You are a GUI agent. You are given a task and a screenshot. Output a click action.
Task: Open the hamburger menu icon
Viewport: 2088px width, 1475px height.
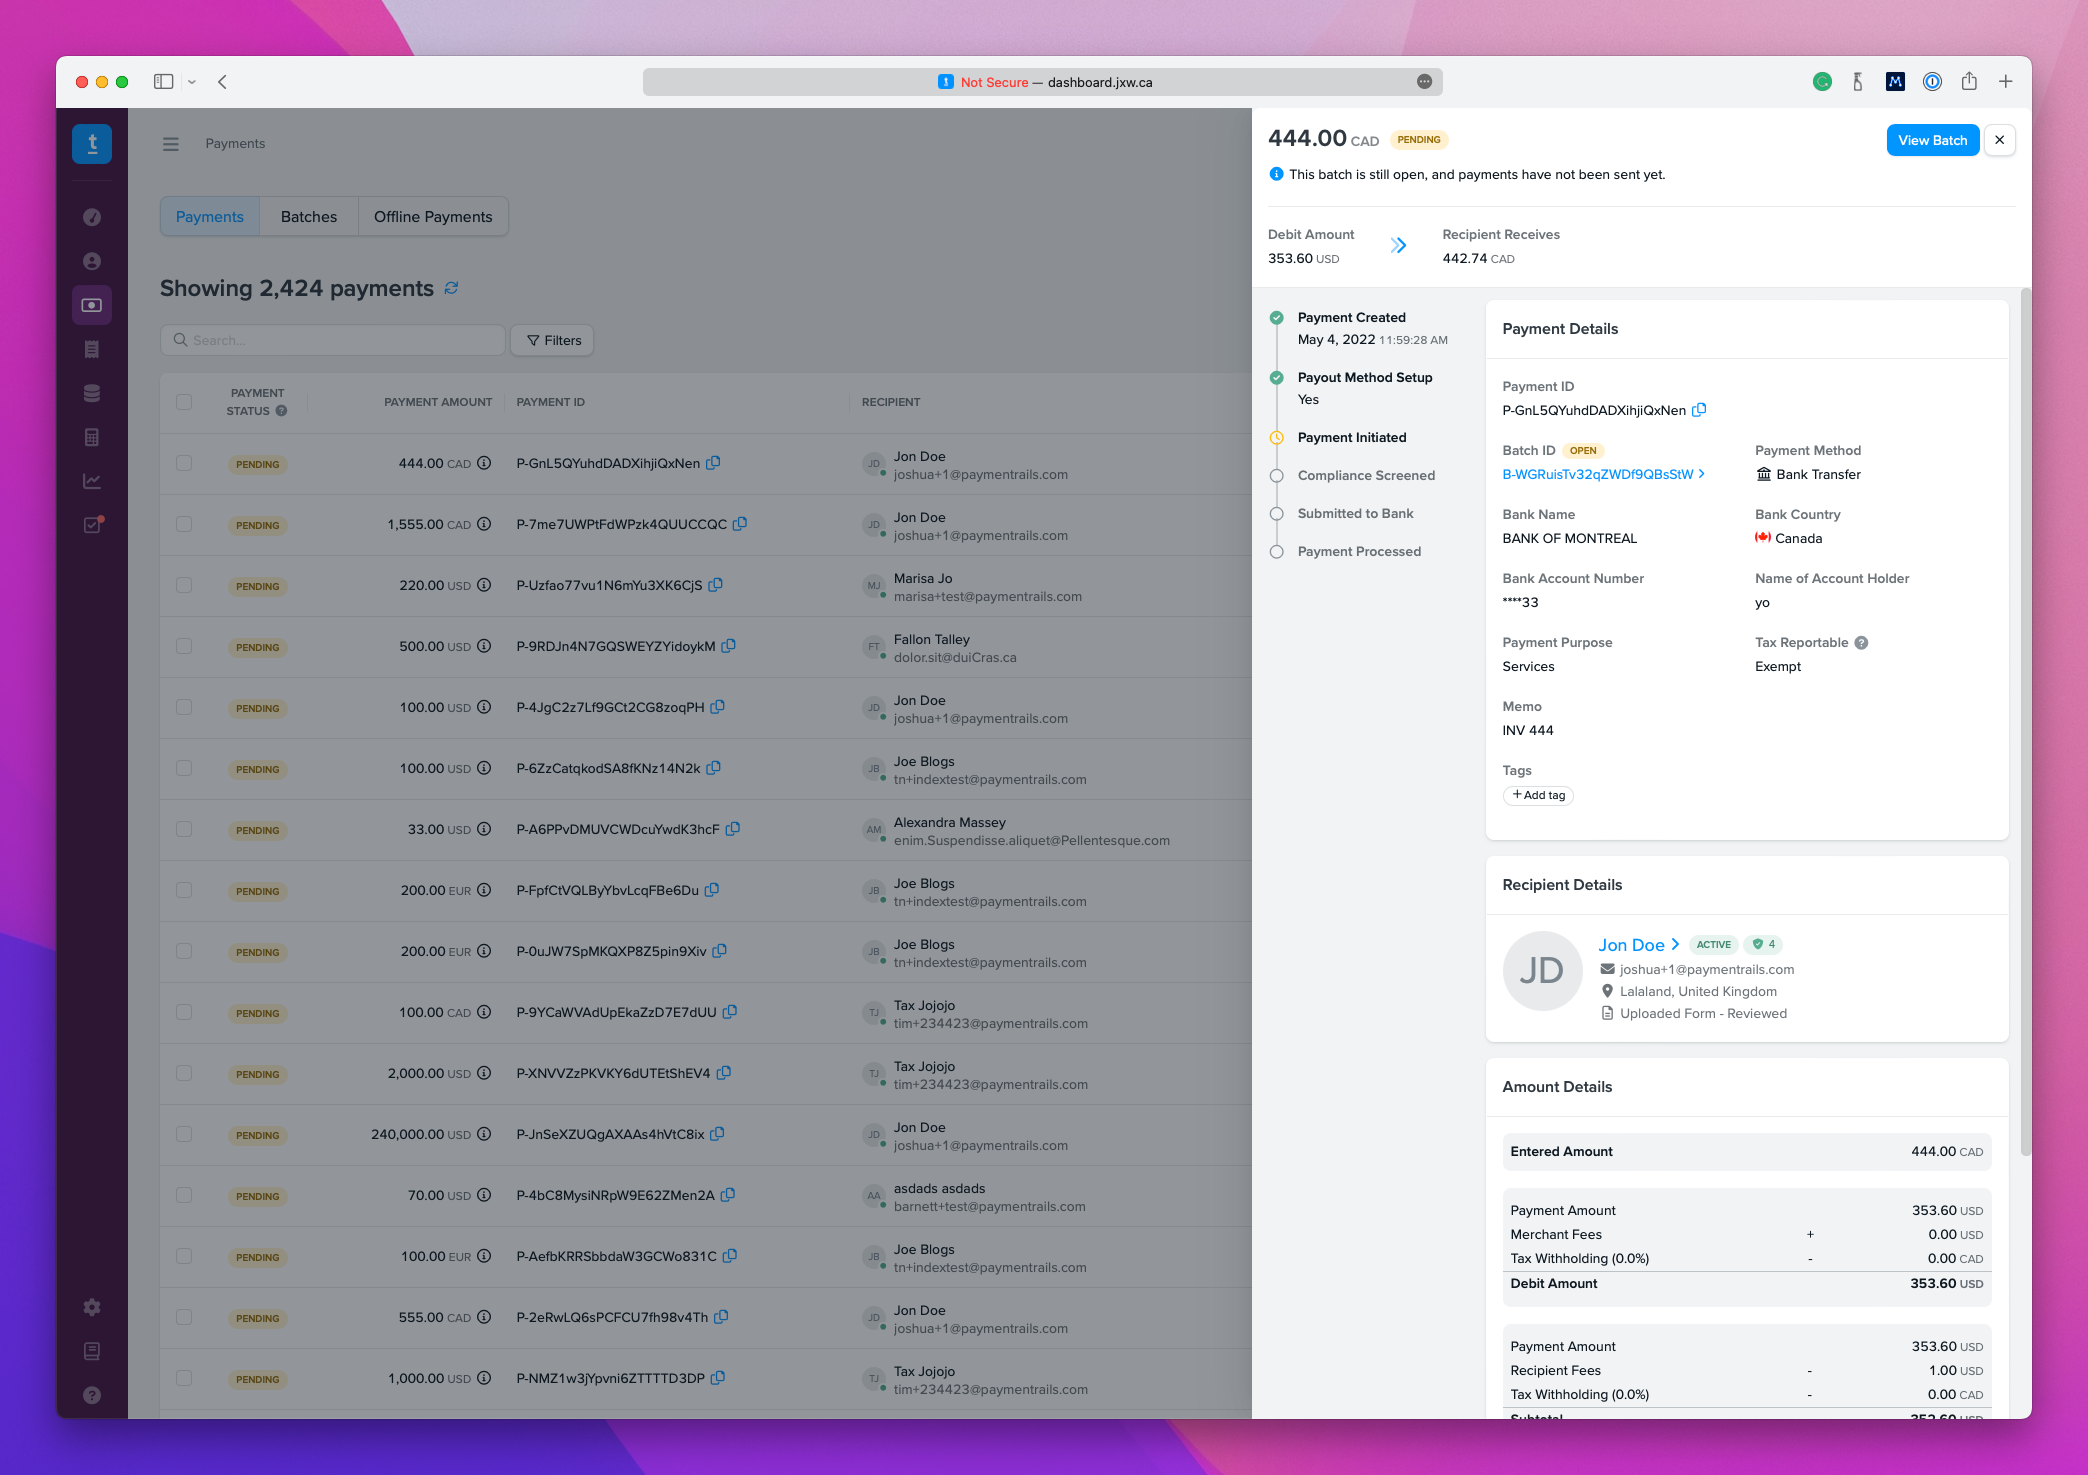pos(171,144)
